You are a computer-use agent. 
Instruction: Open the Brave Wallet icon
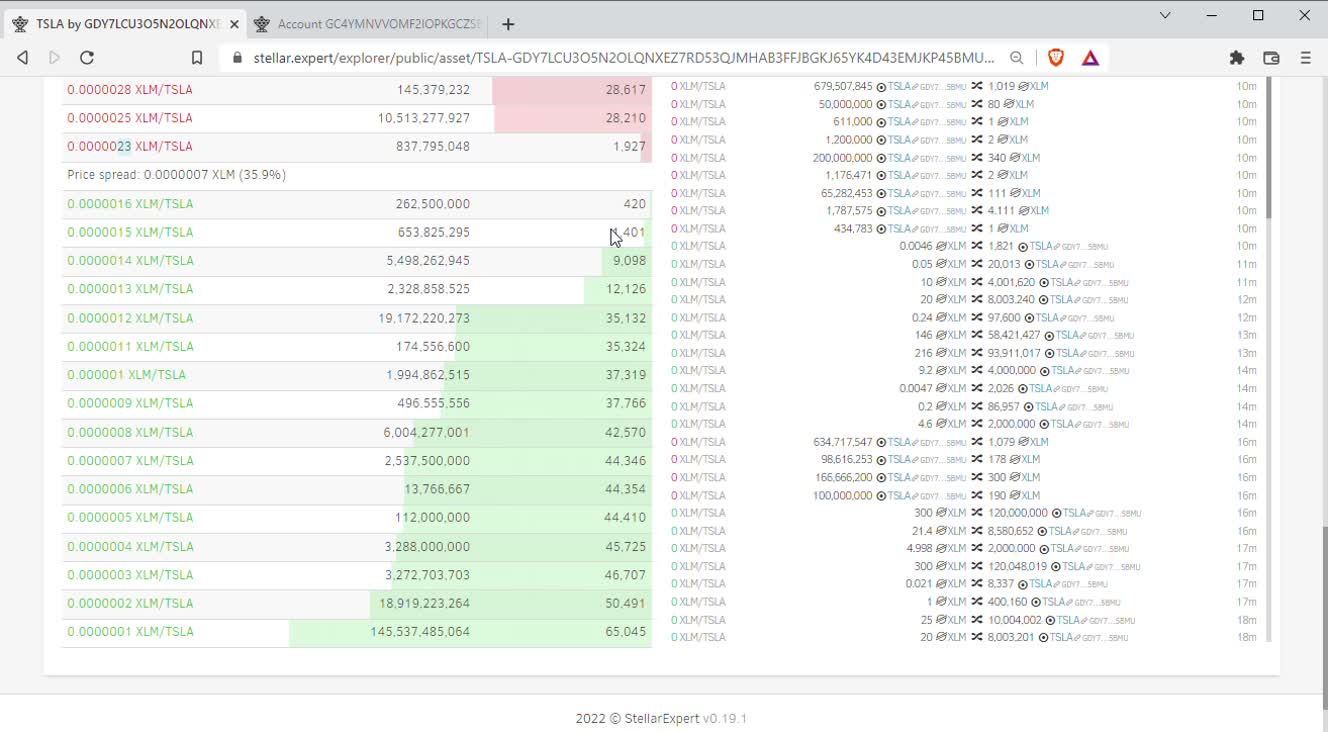click(1271, 58)
